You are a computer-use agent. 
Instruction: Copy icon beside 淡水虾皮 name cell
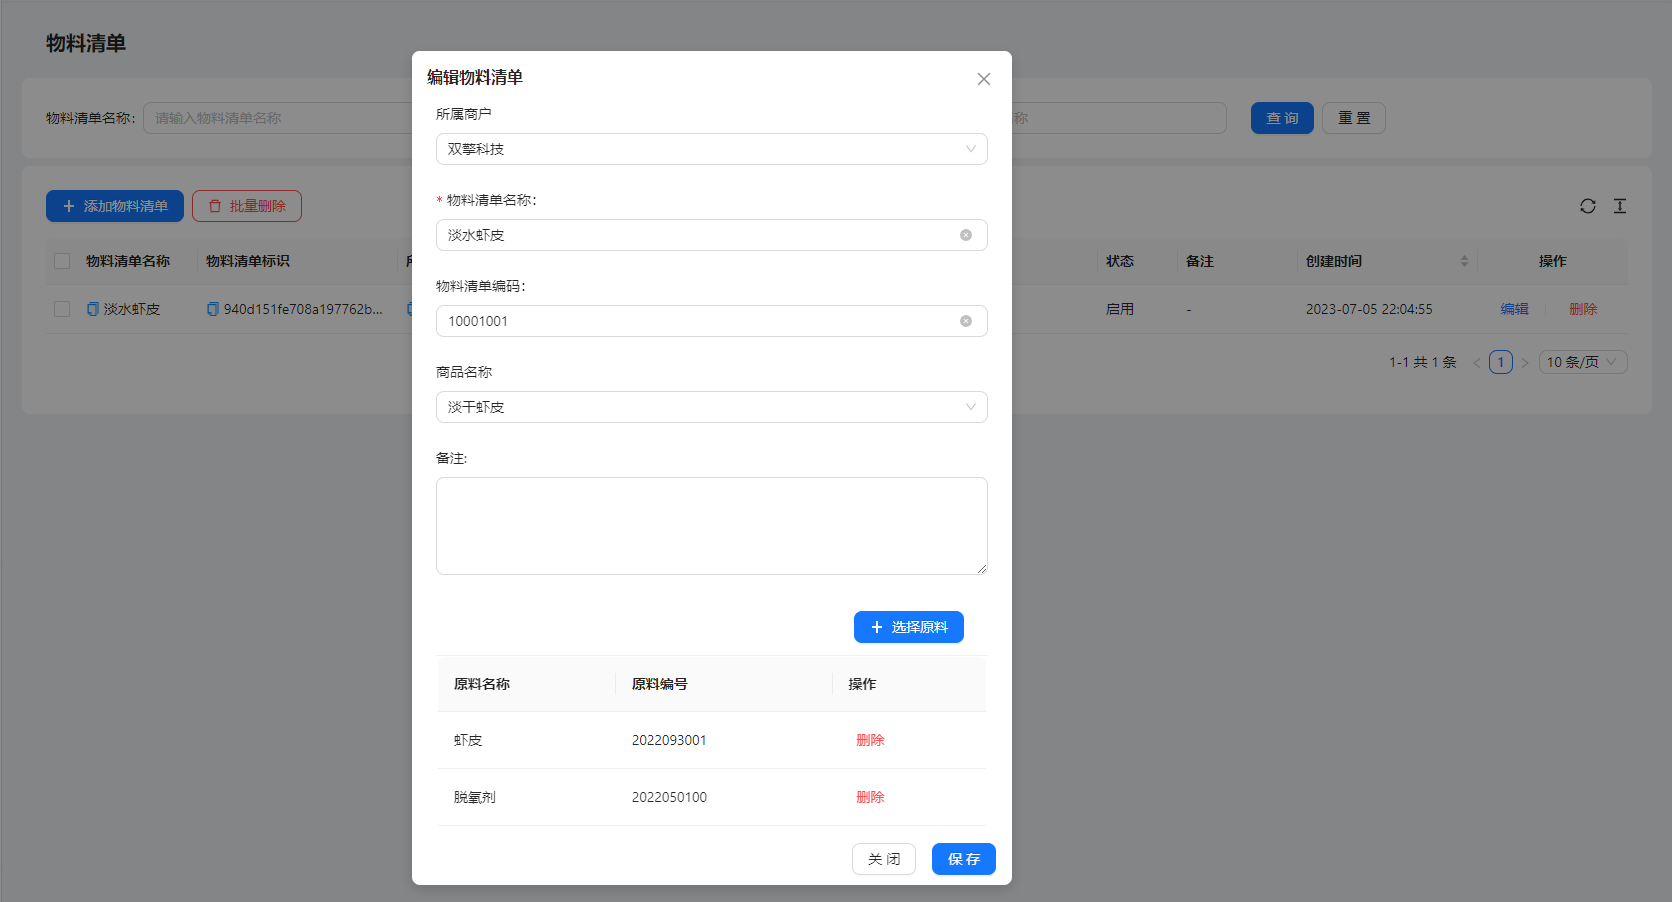(x=93, y=309)
